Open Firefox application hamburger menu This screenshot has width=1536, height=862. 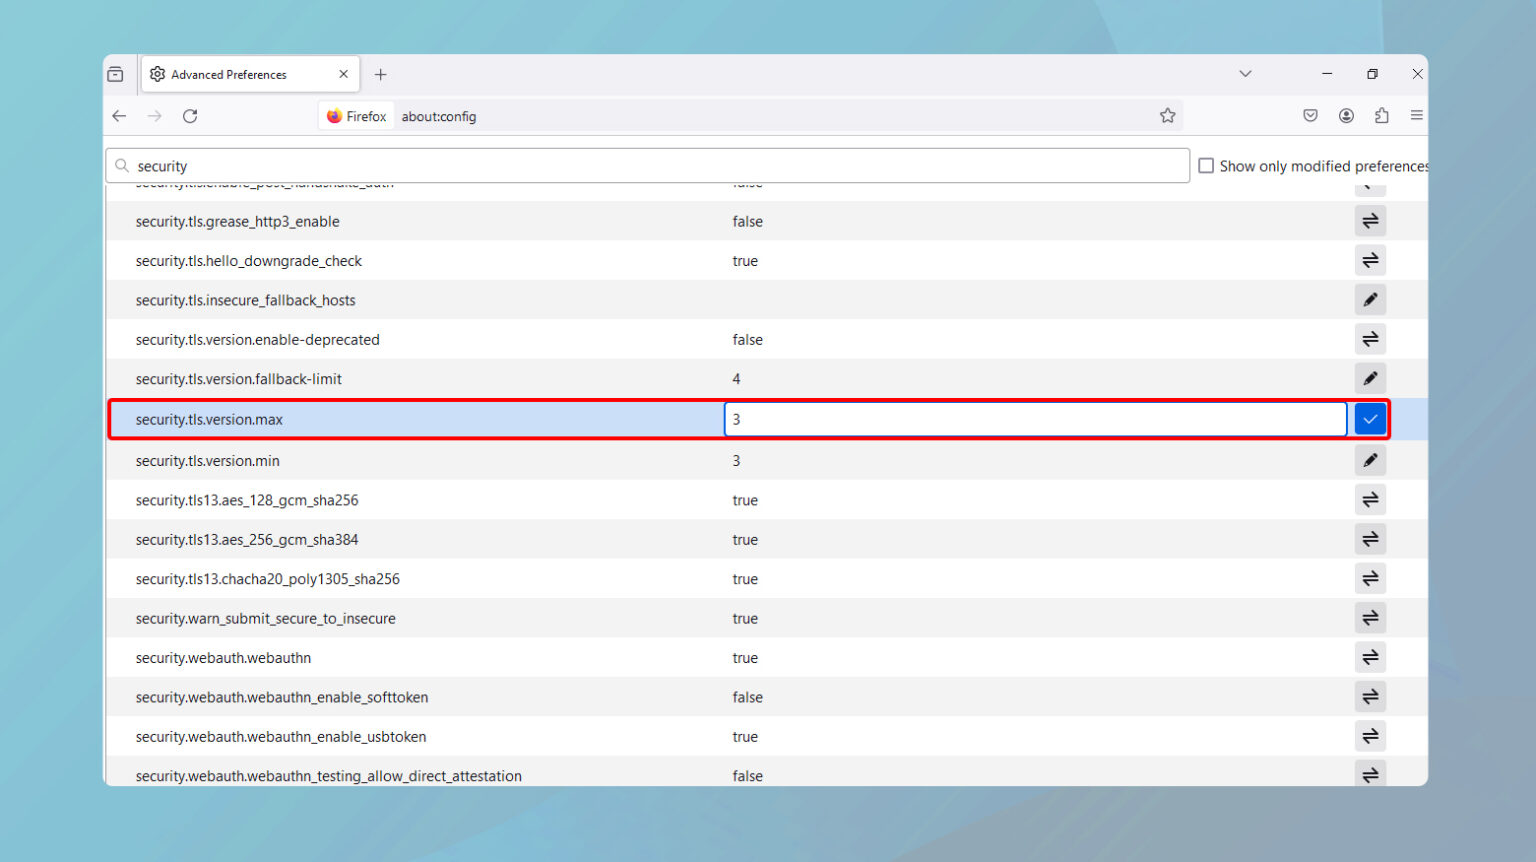(1416, 116)
